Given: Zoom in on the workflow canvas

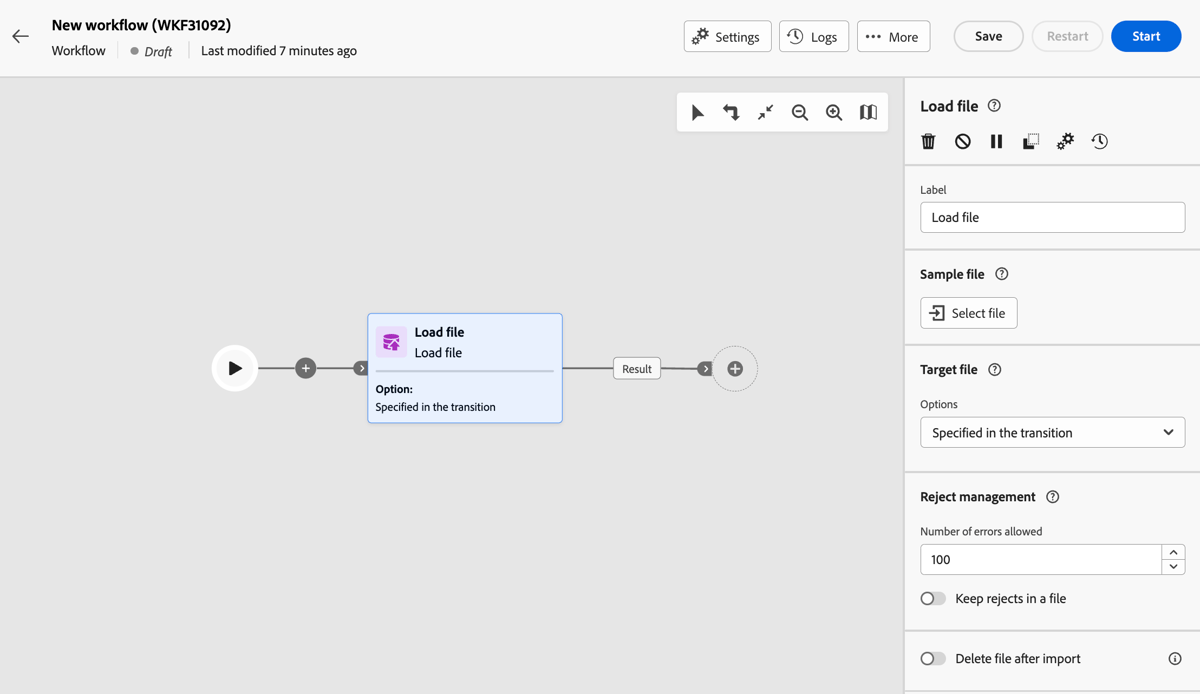Looking at the screenshot, I should 834,112.
